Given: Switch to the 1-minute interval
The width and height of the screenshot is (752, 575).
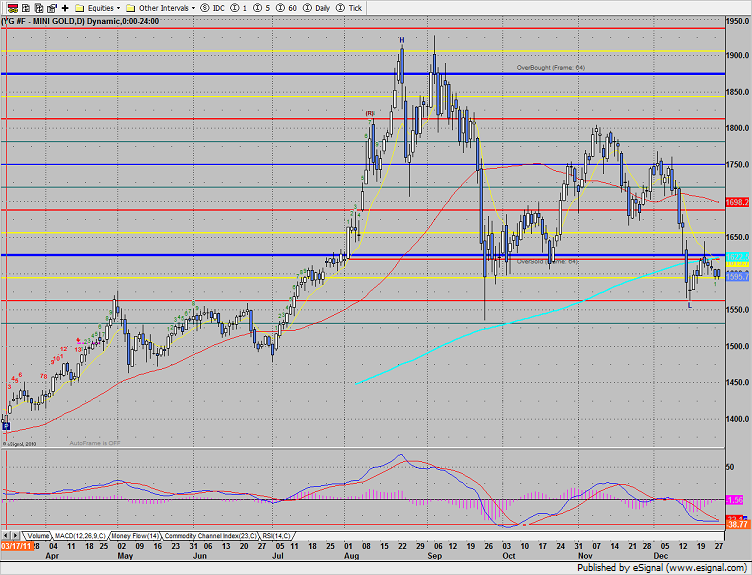Looking at the screenshot, I should pos(239,8).
